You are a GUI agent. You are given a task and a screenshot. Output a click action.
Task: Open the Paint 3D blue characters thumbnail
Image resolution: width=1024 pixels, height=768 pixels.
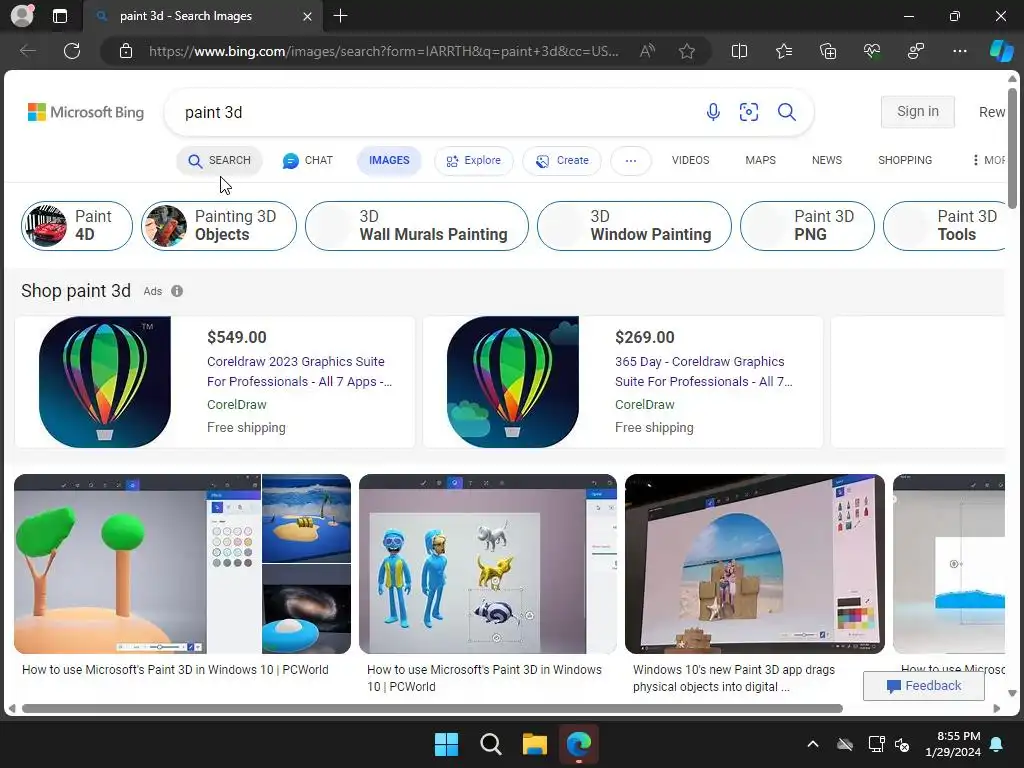click(488, 564)
